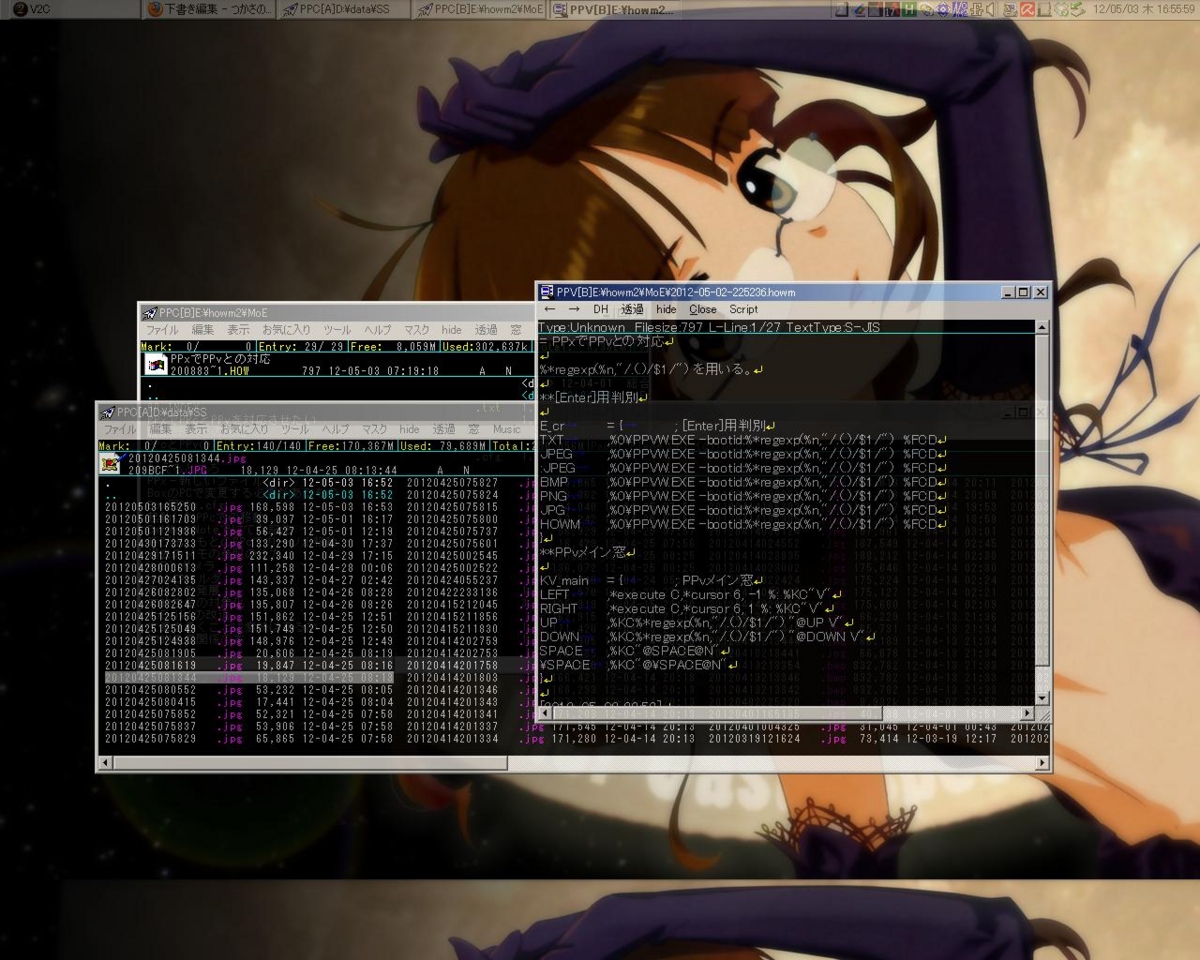Switch to PPC[B]E:¥howm2¥MoE taskbar button
This screenshot has width=1200, height=960.
coord(480,9)
